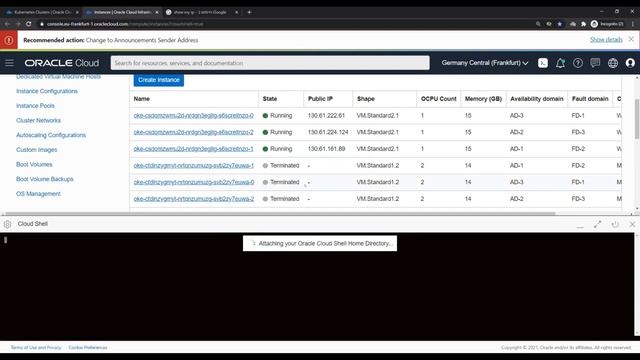
Task: Click the Fault domain column header
Action: coord(590,99)
